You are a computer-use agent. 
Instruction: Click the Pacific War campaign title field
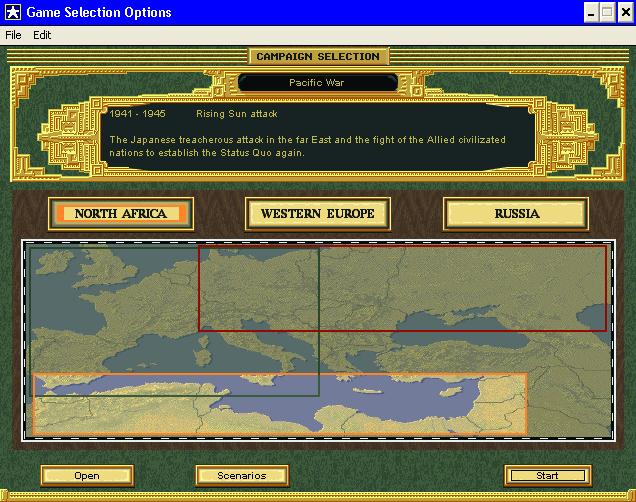coord(317,83)
